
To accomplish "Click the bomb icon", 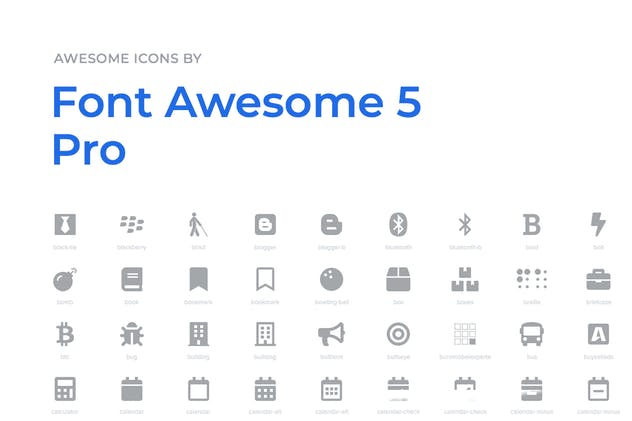I will click(65, 279).
